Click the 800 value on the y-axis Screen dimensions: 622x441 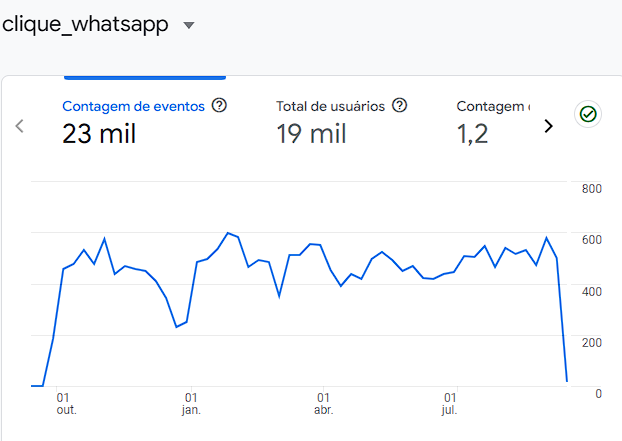point(591,188)
